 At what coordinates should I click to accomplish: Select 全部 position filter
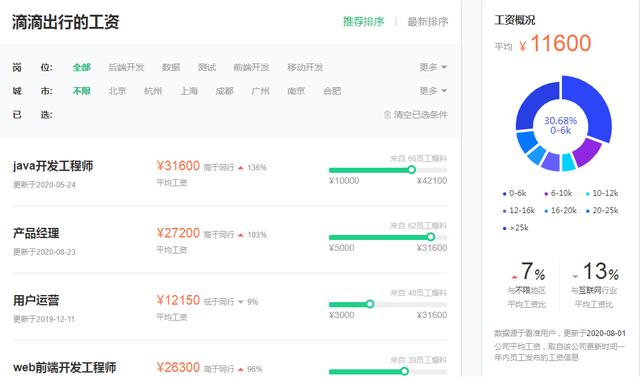tap(82, 67)
